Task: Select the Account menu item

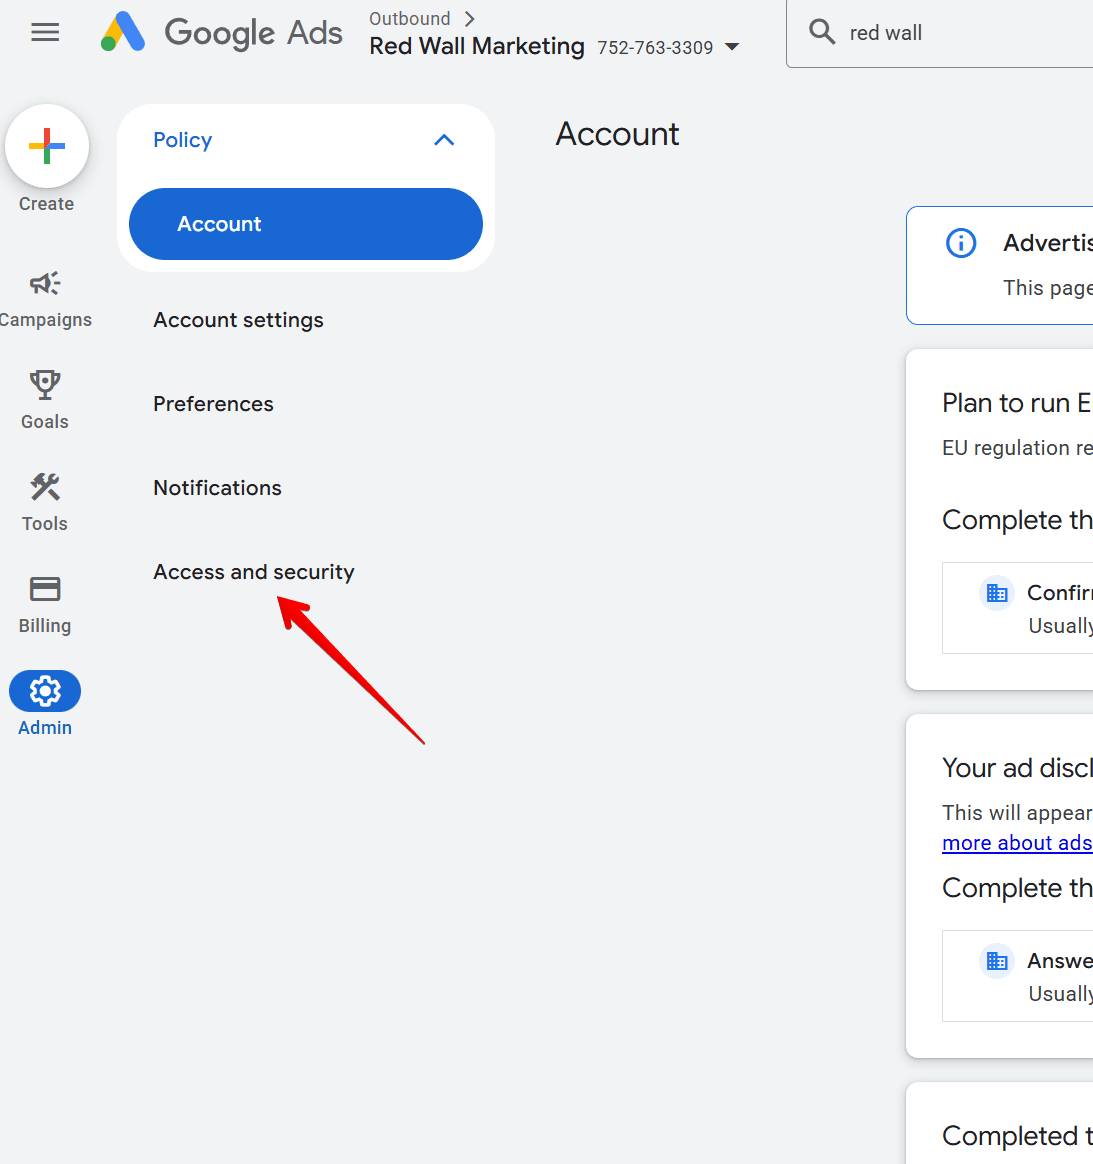Action: point(306,224)
